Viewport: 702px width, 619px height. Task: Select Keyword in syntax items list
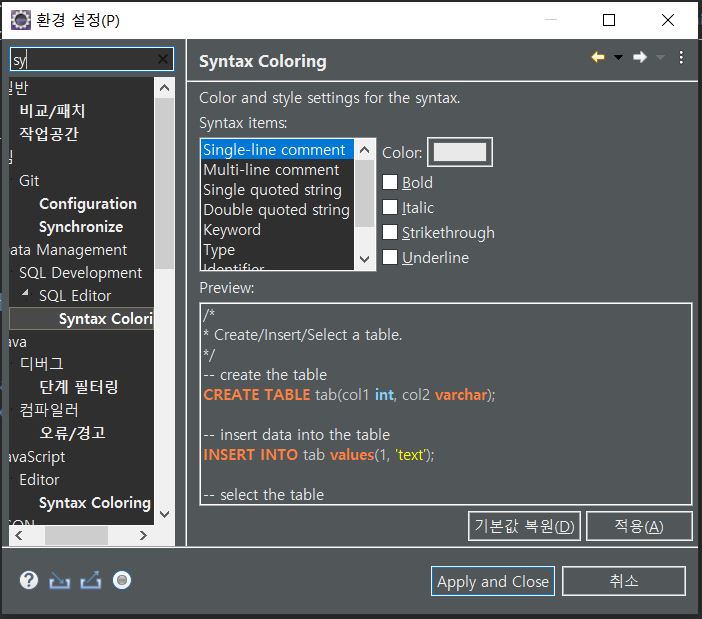[x=232, y=230]
